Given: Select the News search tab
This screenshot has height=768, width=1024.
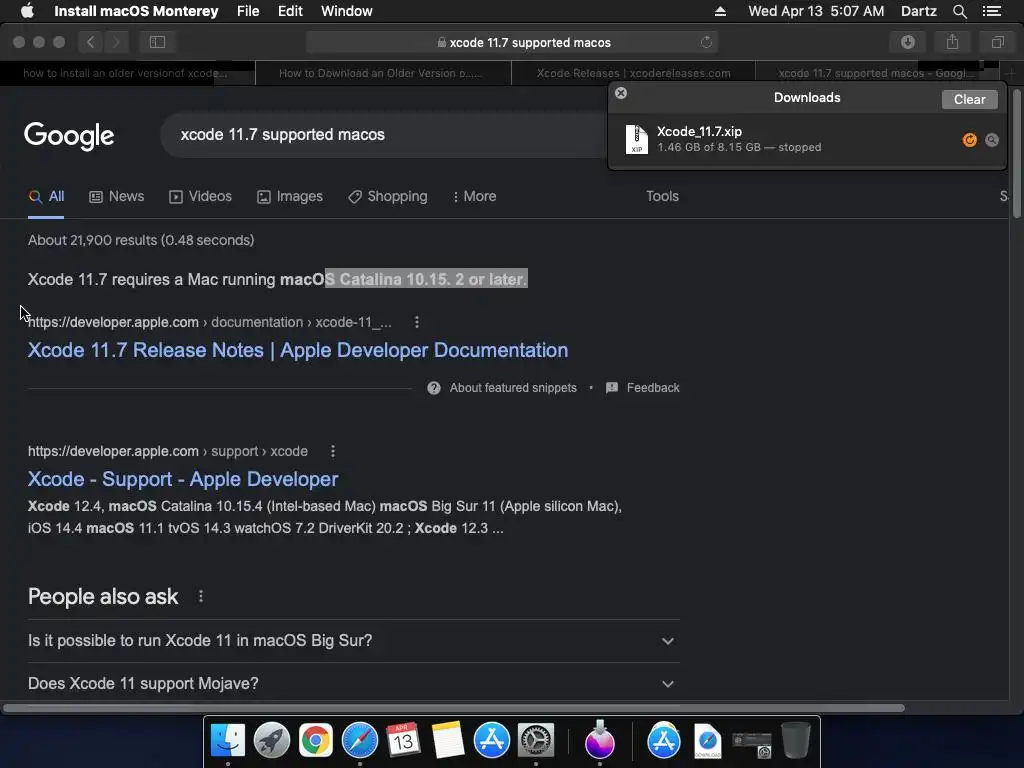Looking at the screenshot, I should click(x=117, y=197).
